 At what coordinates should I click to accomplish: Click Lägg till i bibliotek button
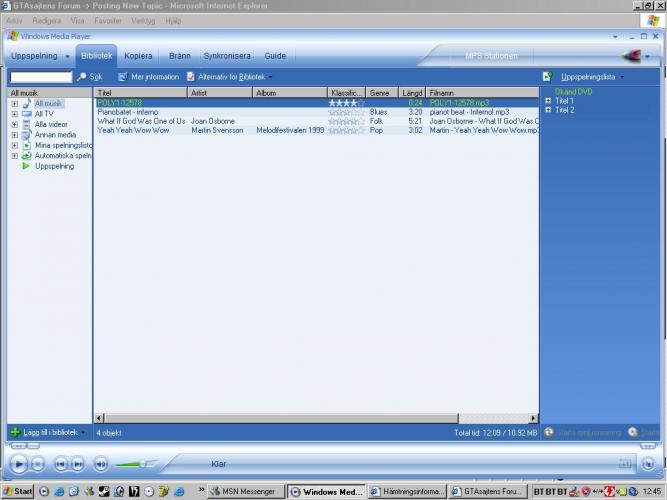(50, 433)
